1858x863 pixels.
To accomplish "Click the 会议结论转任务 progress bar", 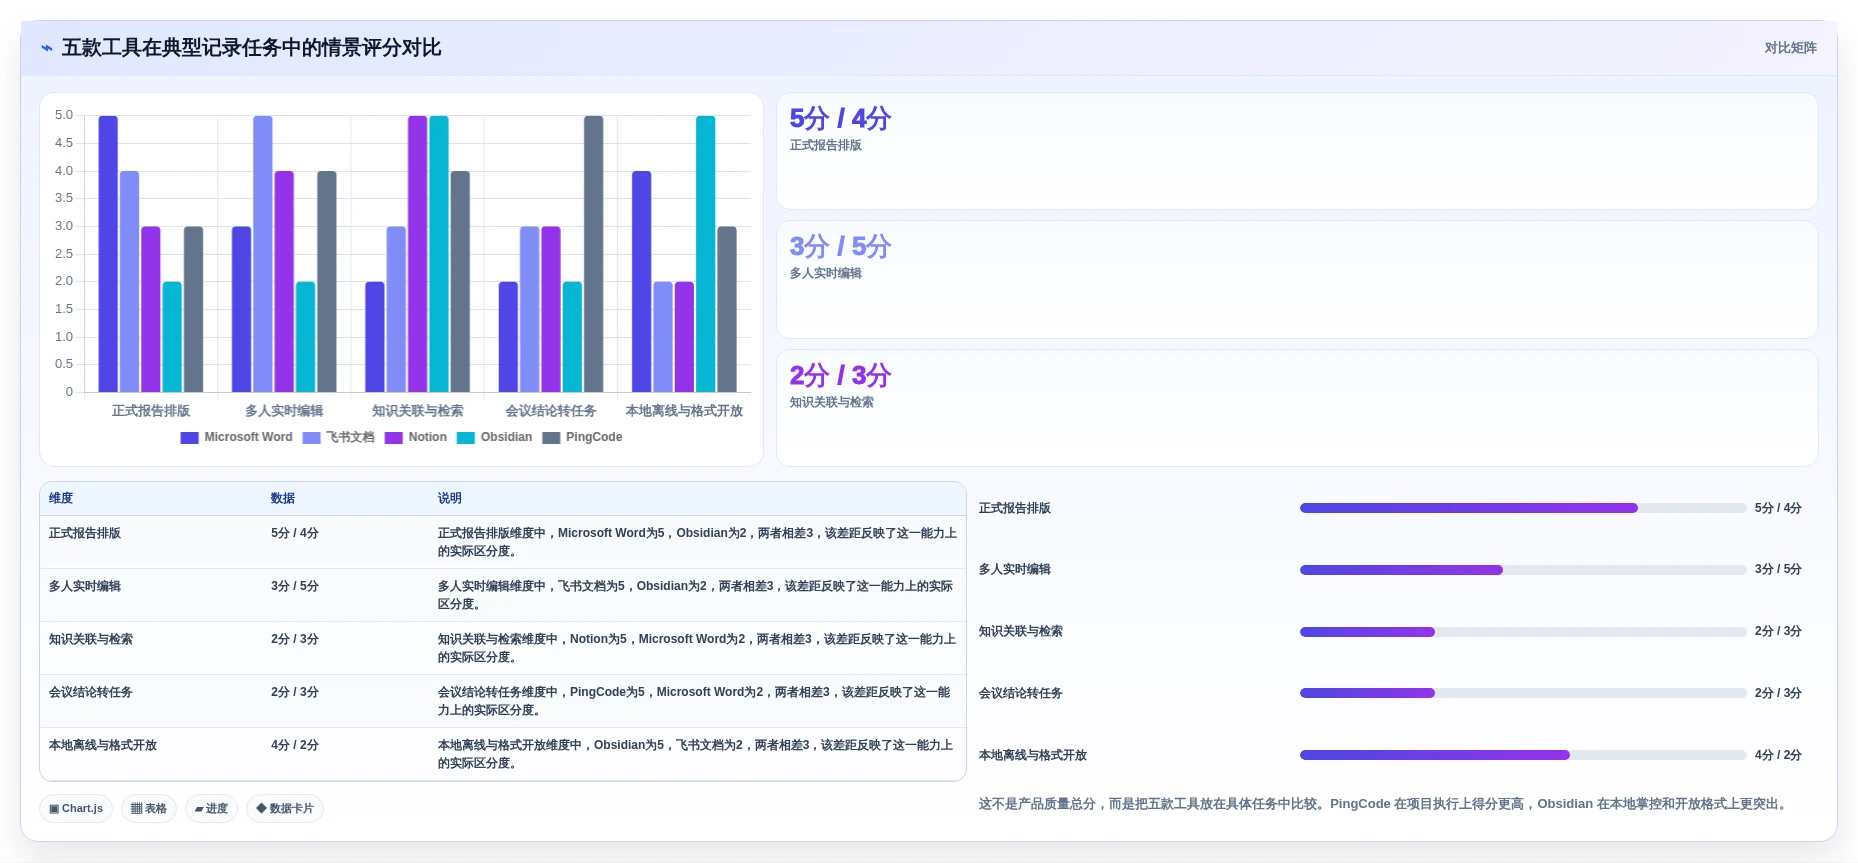I will pos(1523,693).
